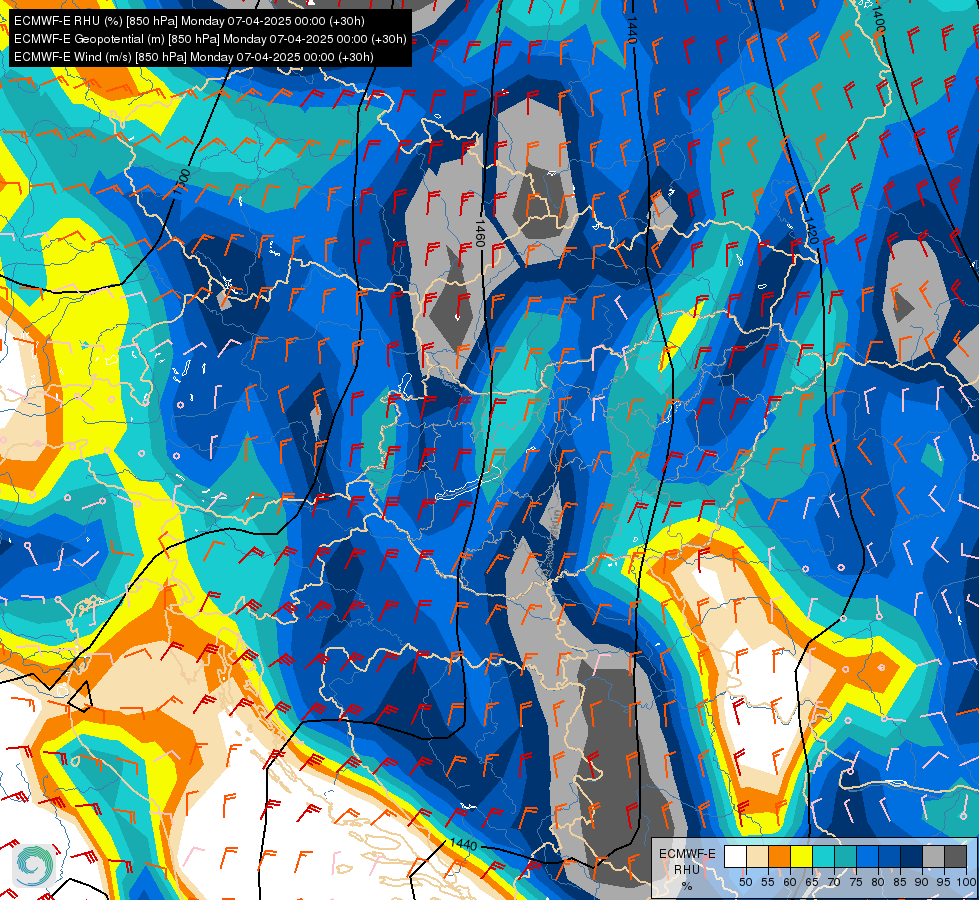The image size is (979, 900).
Task: Click the light grey 90-95% legend swatch
Action: [x=933, y=857]
